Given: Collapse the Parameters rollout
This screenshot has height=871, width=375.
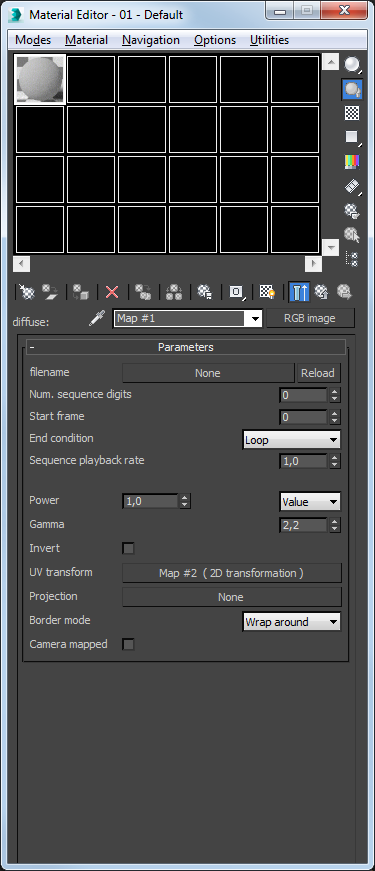Looking at the screenshot, I should coord(186,347).
